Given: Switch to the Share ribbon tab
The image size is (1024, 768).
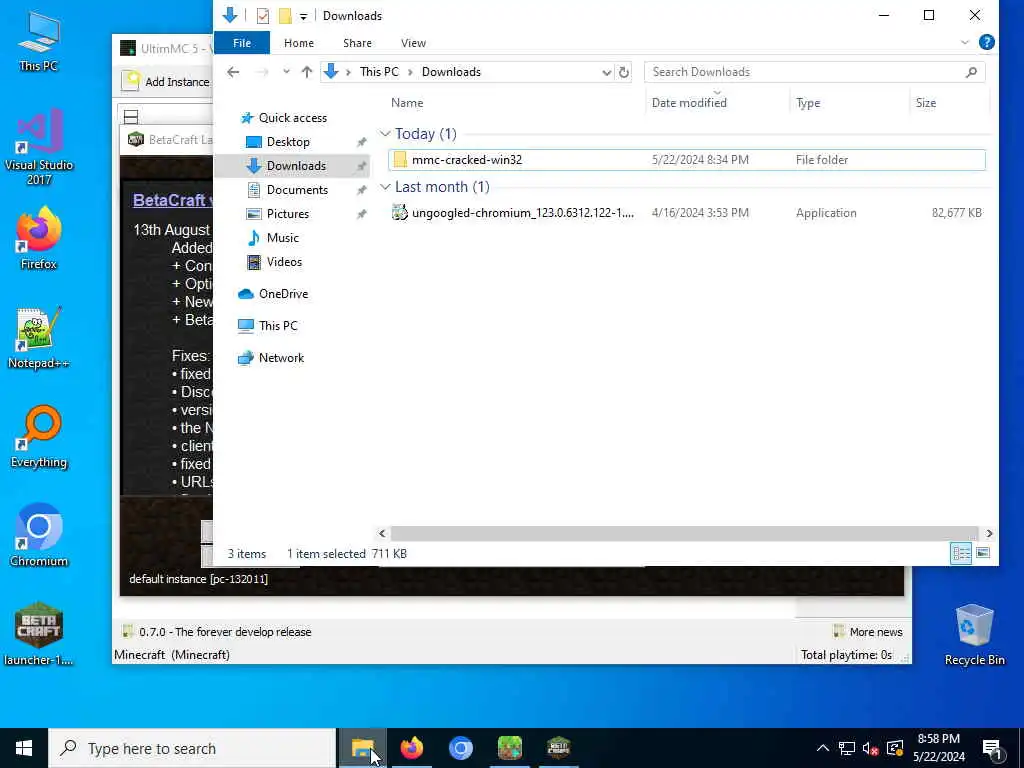Looking at the screenshot, I should [x=357, y=43].
